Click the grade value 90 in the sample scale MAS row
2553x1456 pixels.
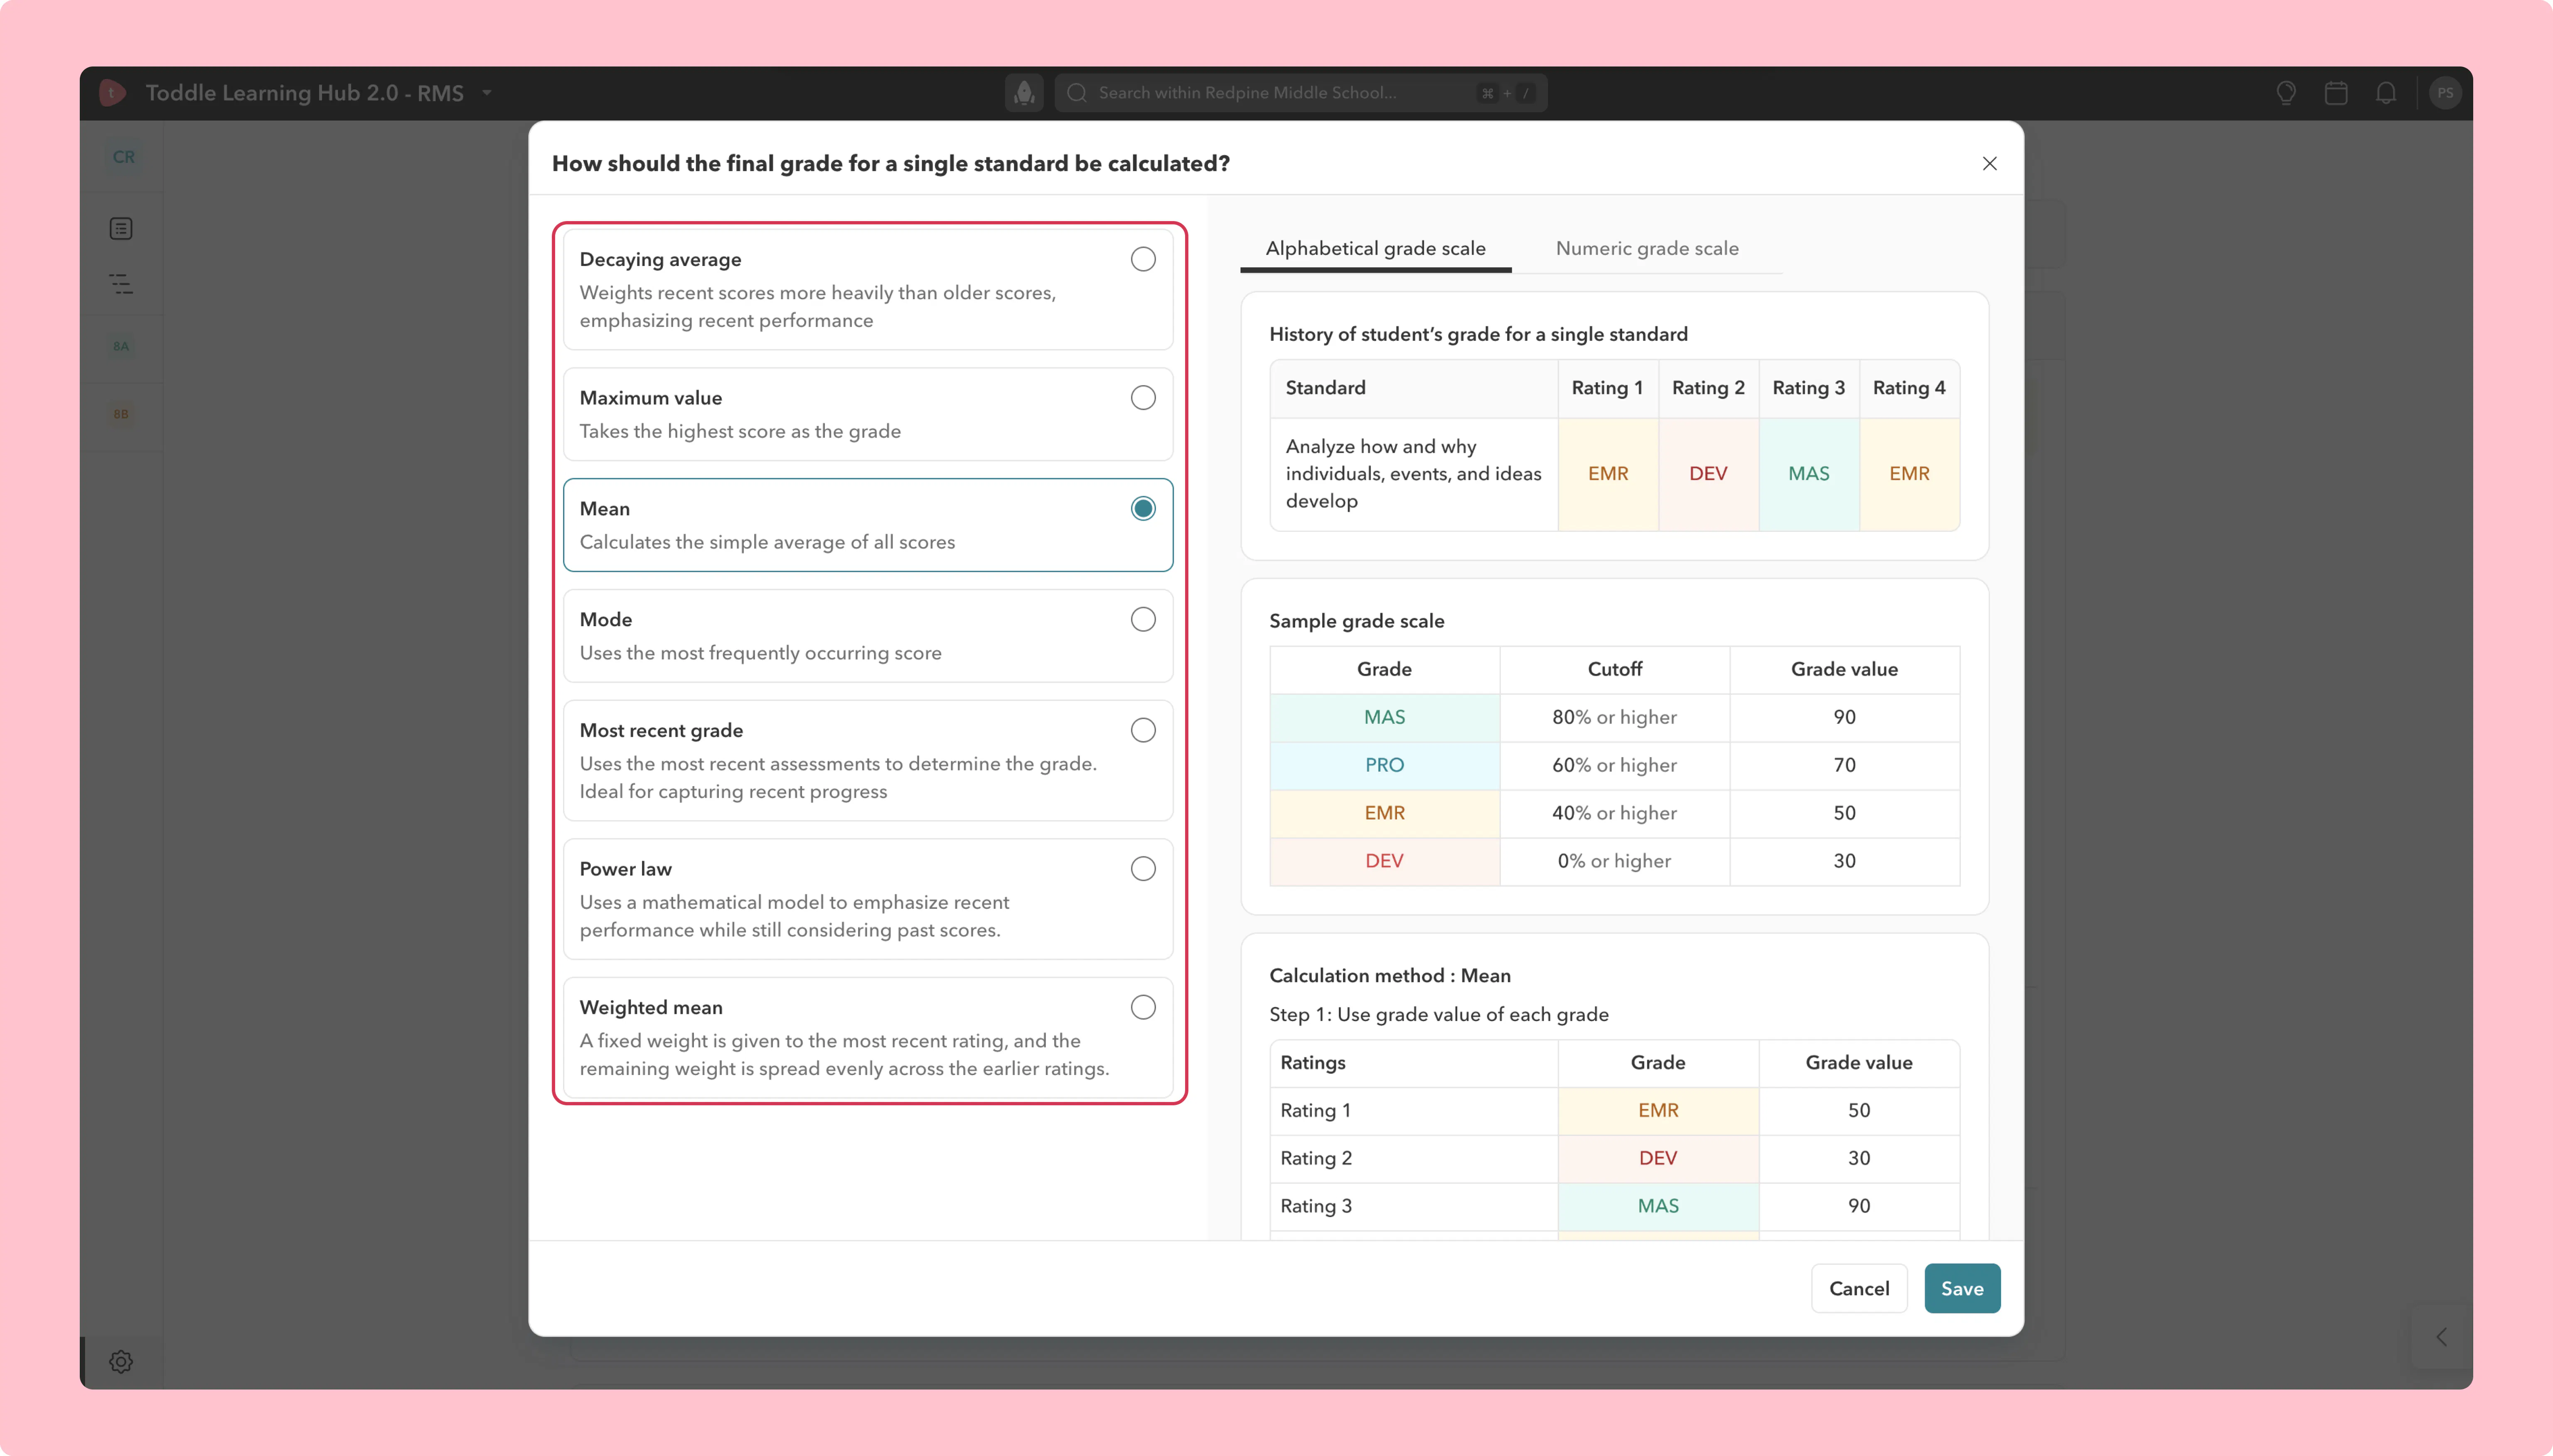[1845, 717]
